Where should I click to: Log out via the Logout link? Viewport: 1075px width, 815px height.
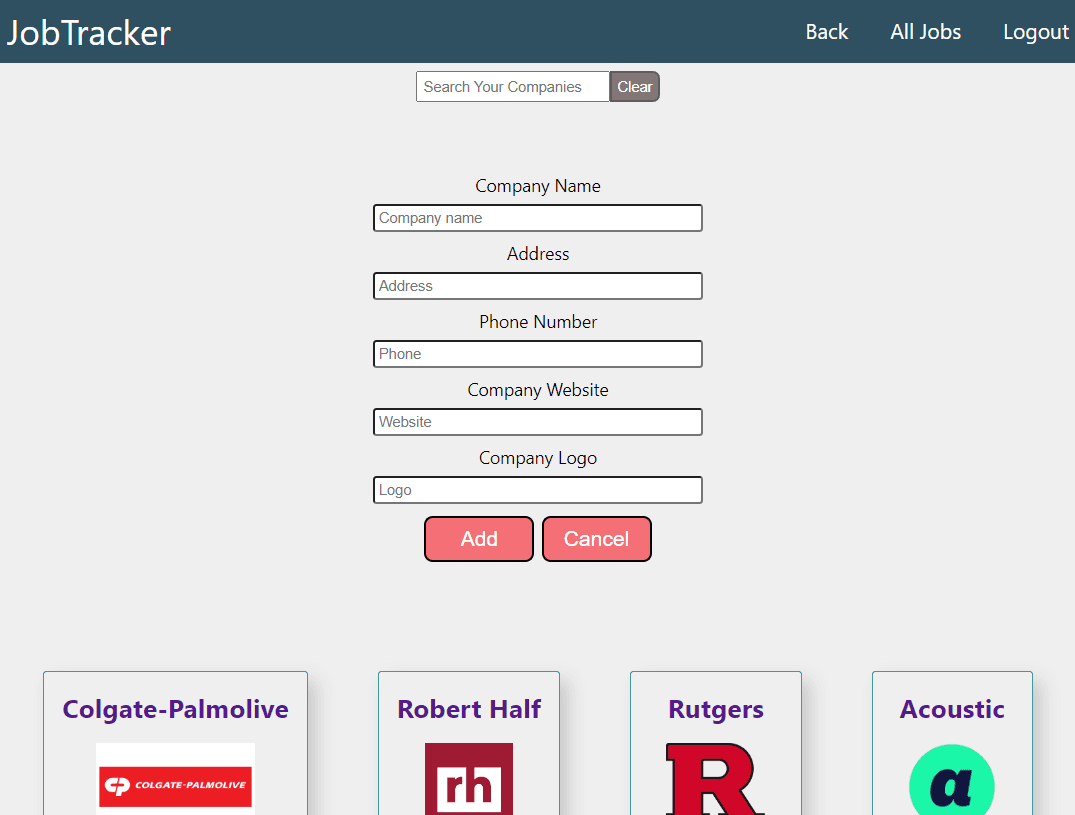coord(1036,32)
